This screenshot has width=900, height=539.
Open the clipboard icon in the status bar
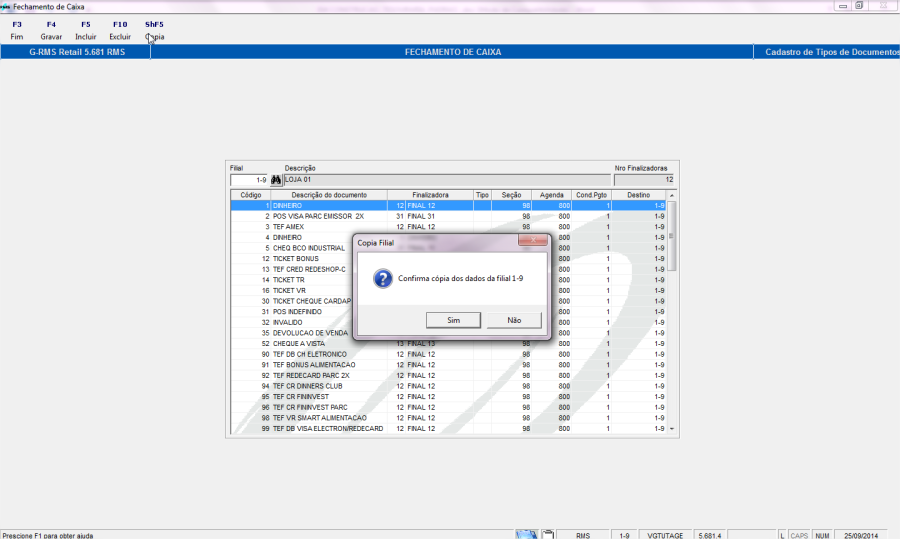click(x=548, y=535)
